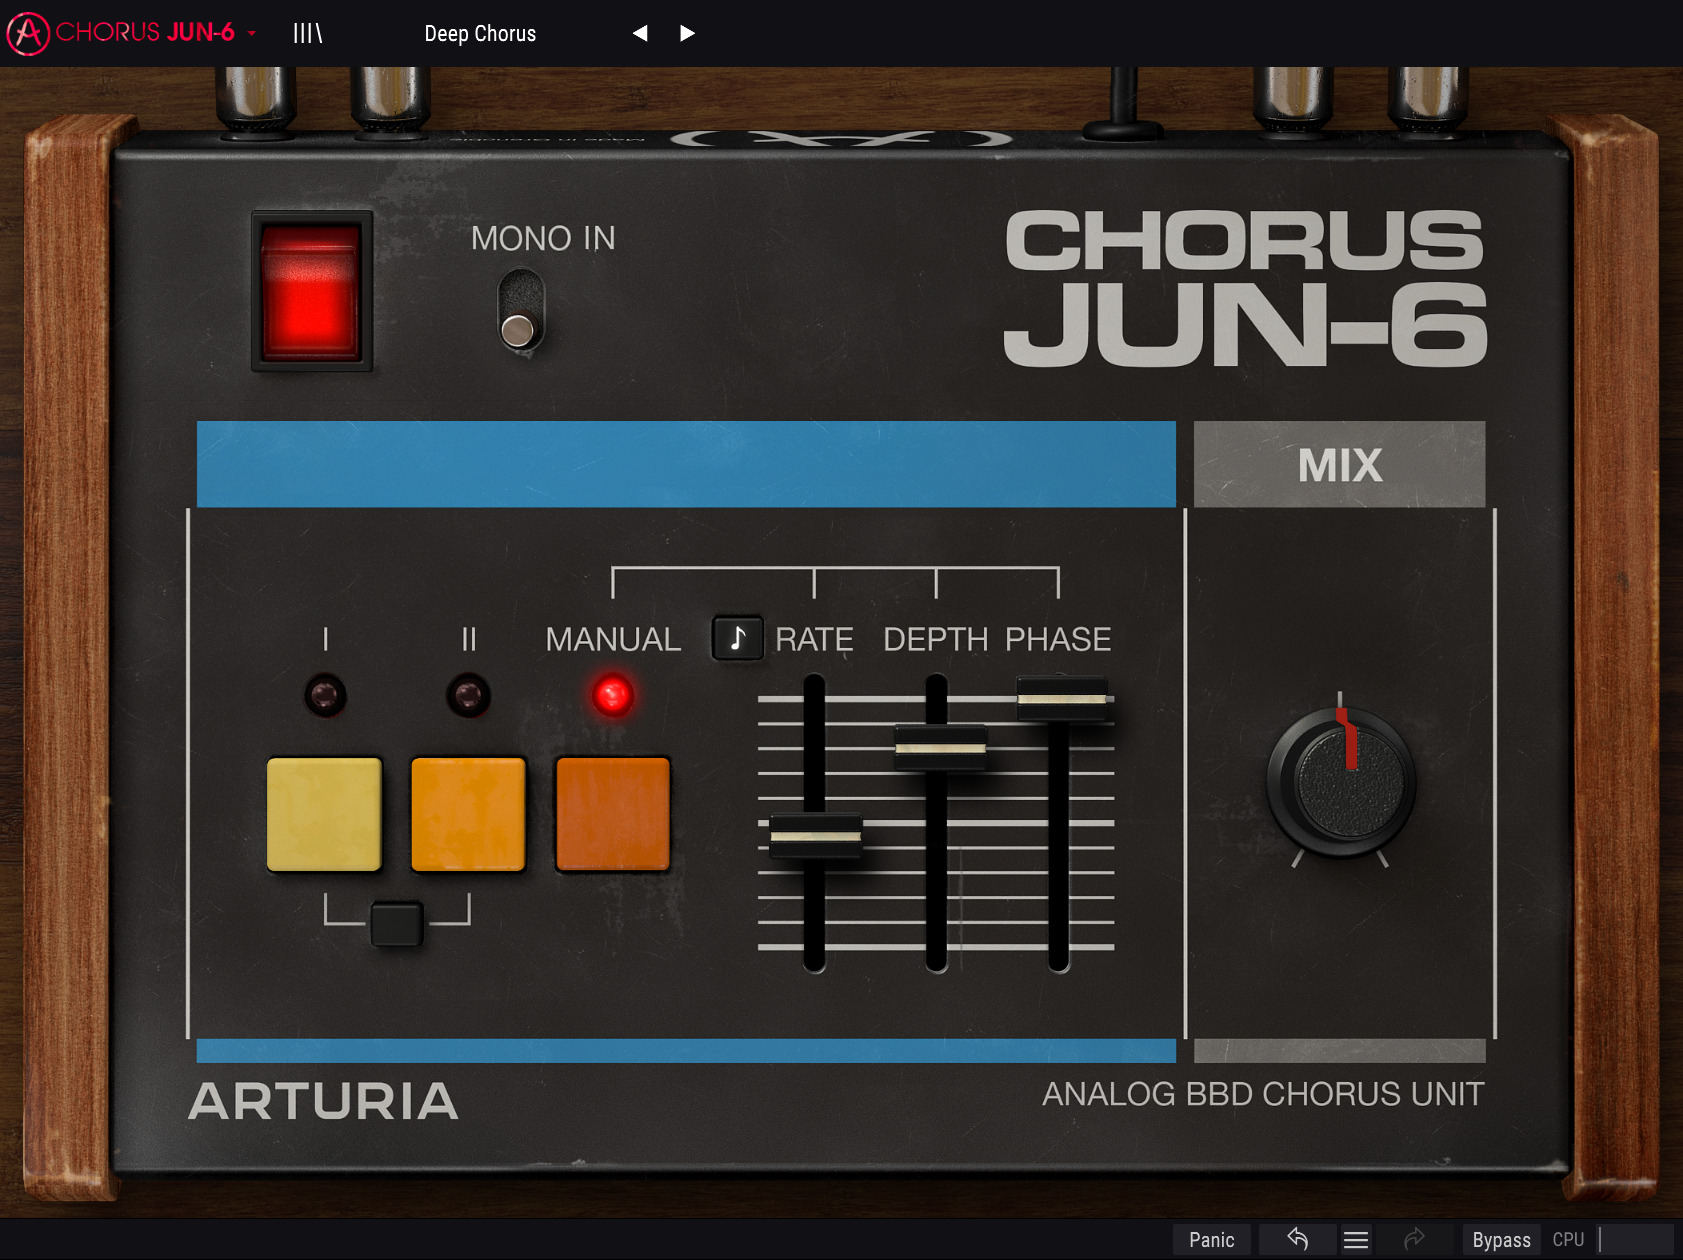Screen dimensions: 1683x1260
Task: Select the previous preset arrow
Action: point(640,33)
